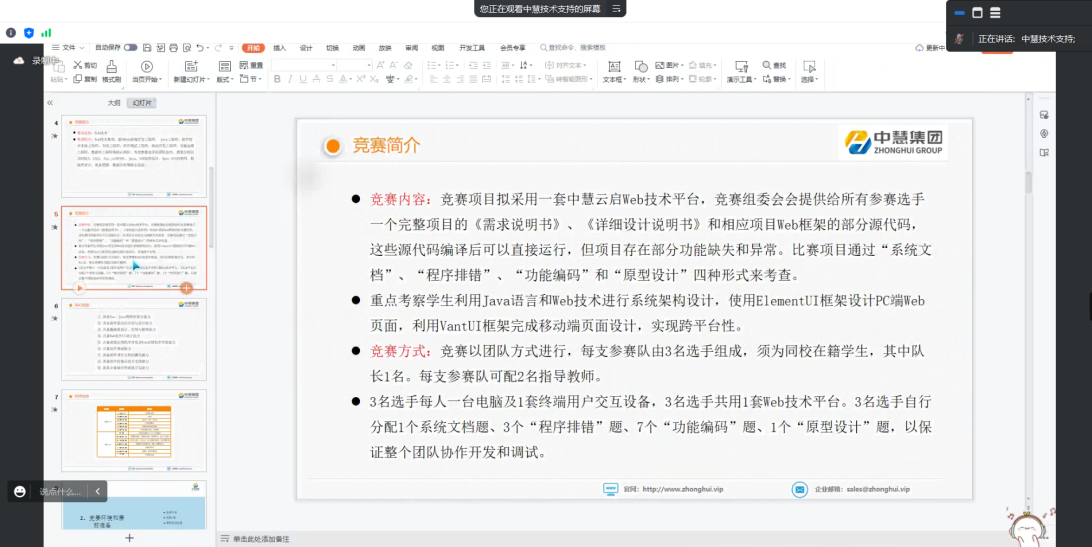The width and height of the screenshot is (1092, 547).
Task: Click the Copy (复制) icon
Action: point(78,79)
